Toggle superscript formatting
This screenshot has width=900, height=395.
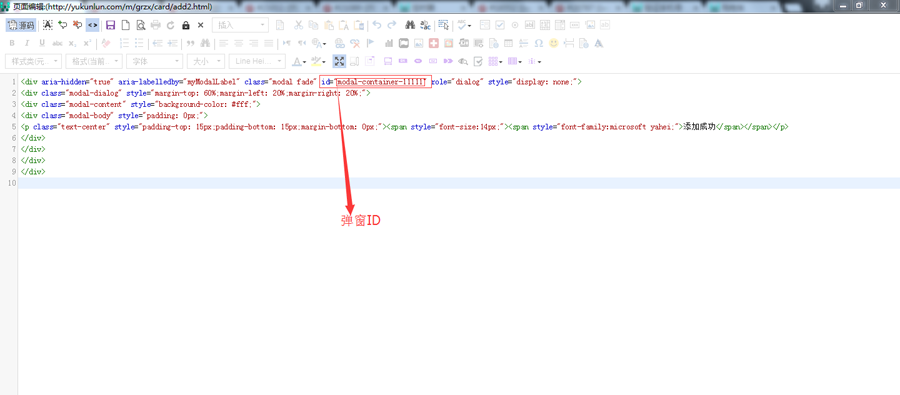point(87,43)
